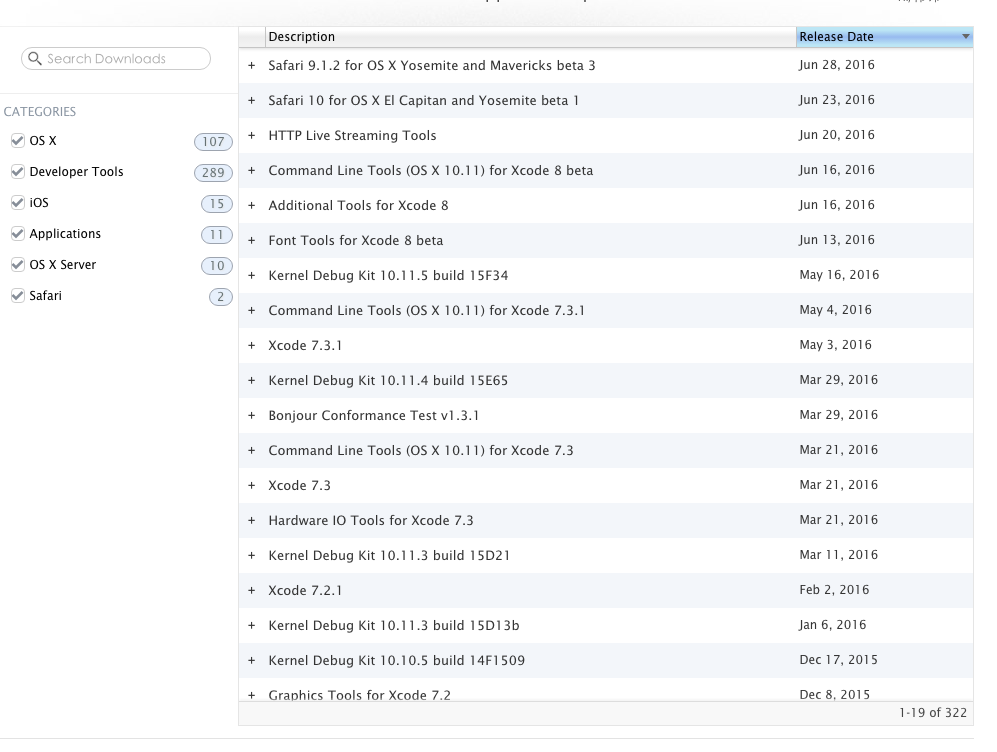Expand Font Tools for Xcode 8 beta
The image size is (997, 752).
click(252, 240)
